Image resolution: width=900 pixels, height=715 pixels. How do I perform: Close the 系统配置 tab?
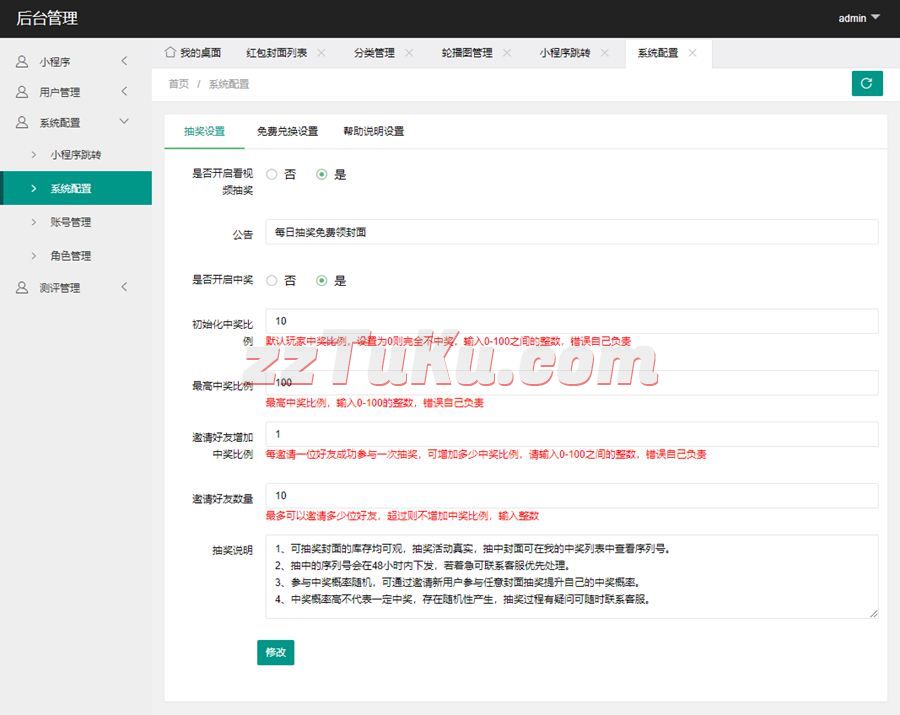point(693,53)
